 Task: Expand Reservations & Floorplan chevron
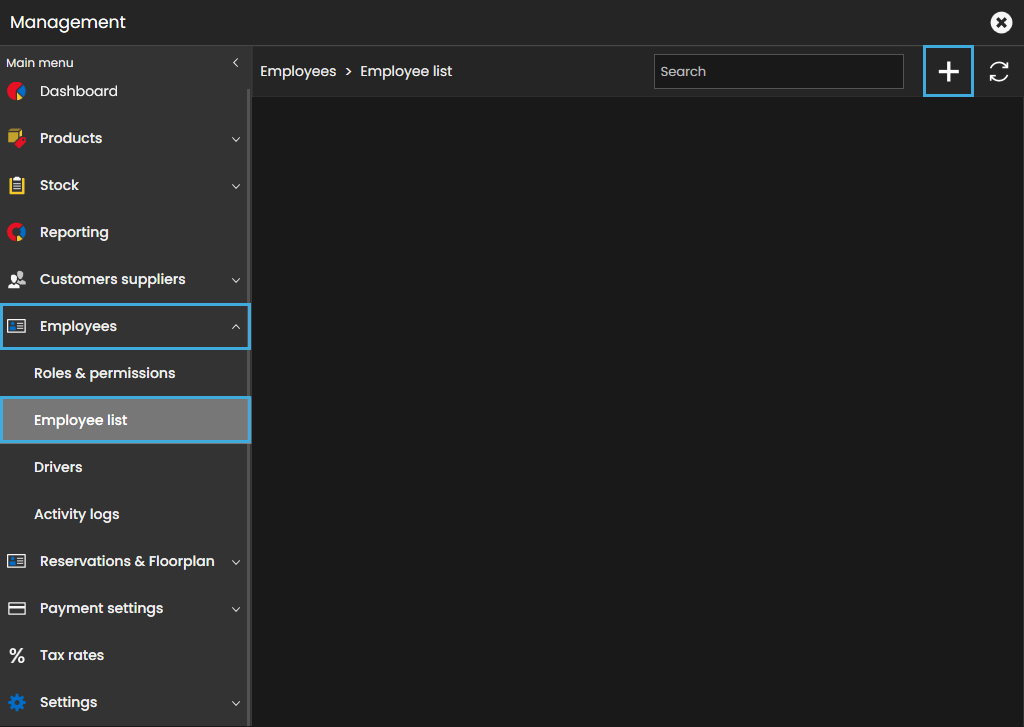click(x=236, y=562)
